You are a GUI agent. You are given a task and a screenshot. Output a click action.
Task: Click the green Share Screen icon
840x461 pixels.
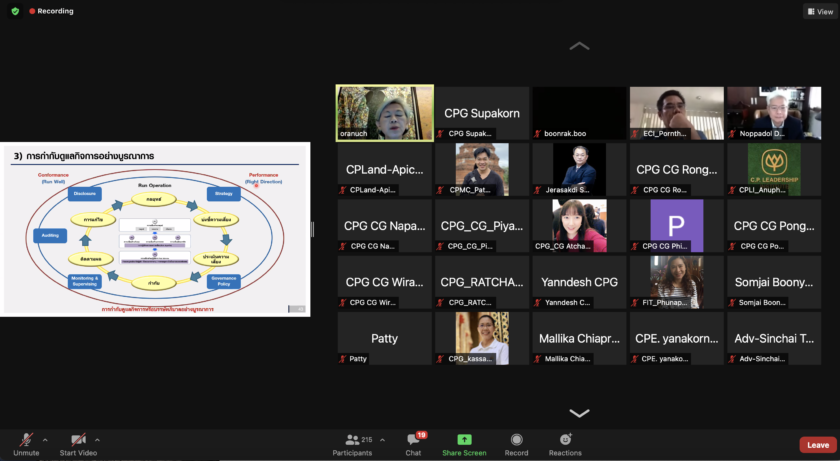point(464,440)
